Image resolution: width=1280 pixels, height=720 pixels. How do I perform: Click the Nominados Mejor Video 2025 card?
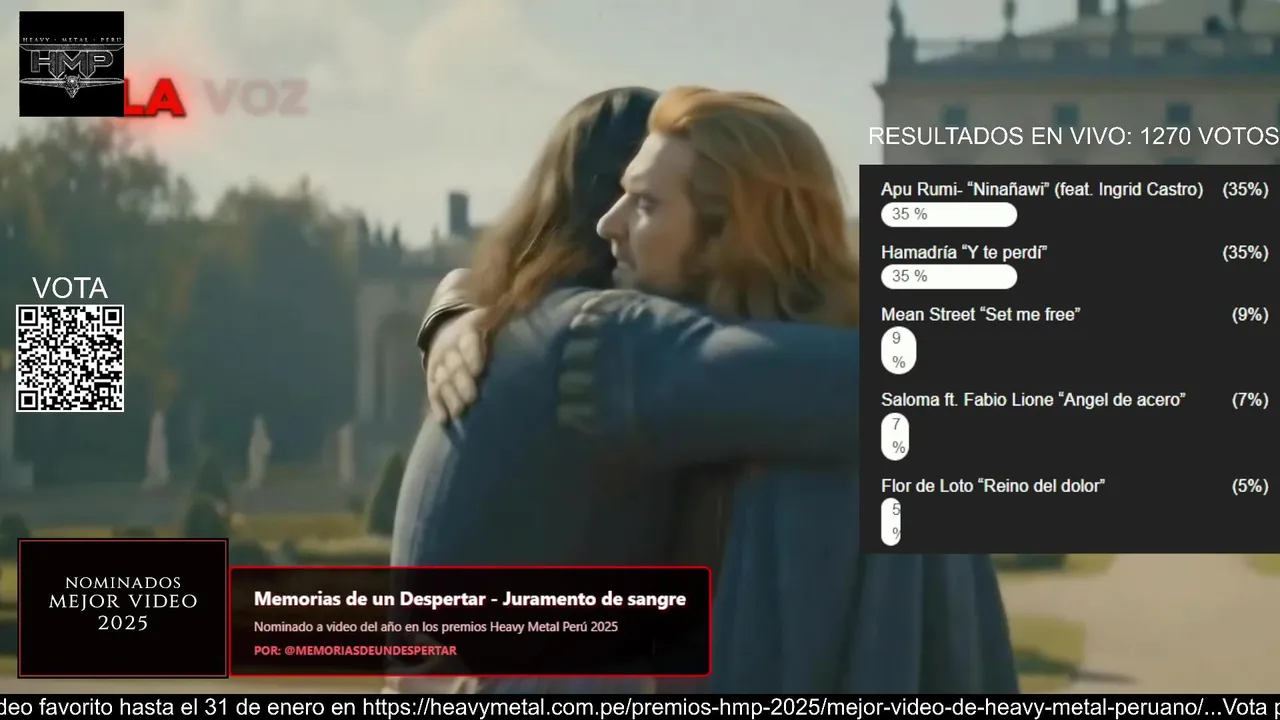pos(123,608)
